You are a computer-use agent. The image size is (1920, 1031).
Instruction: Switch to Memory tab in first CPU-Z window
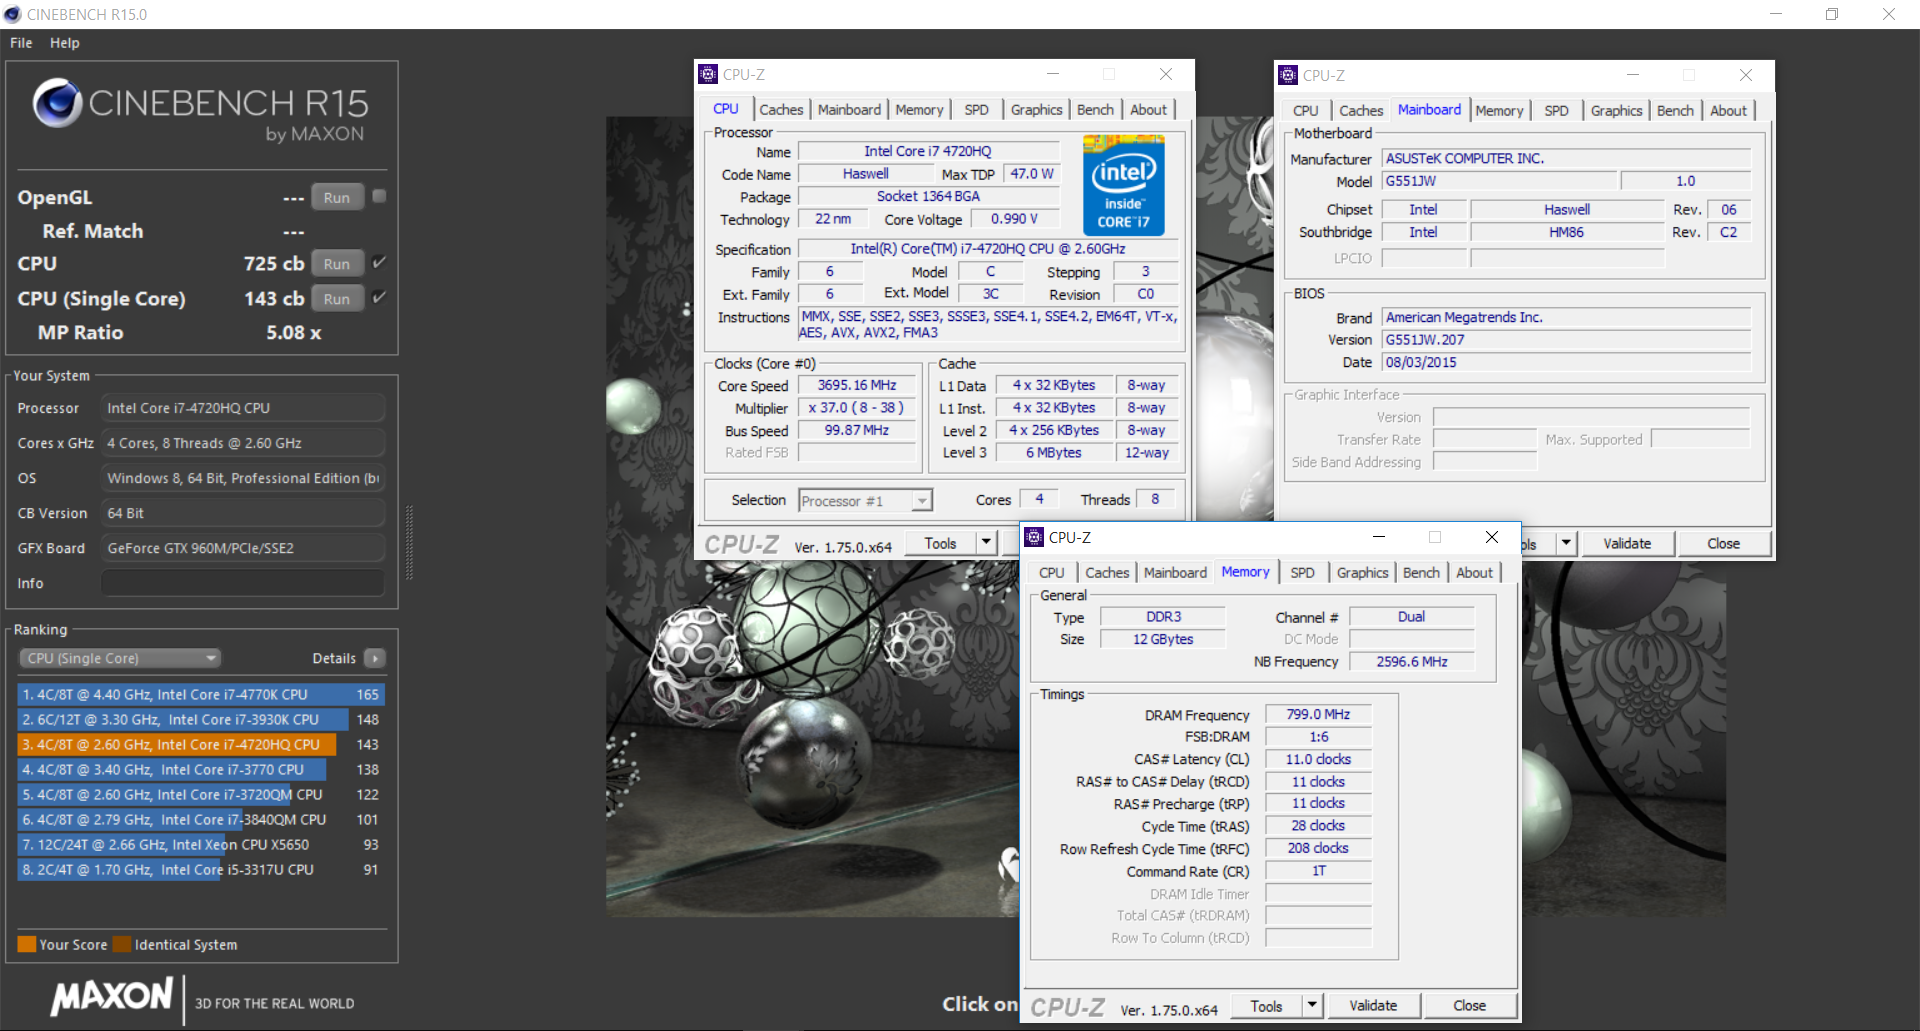(x=919, y=110)
